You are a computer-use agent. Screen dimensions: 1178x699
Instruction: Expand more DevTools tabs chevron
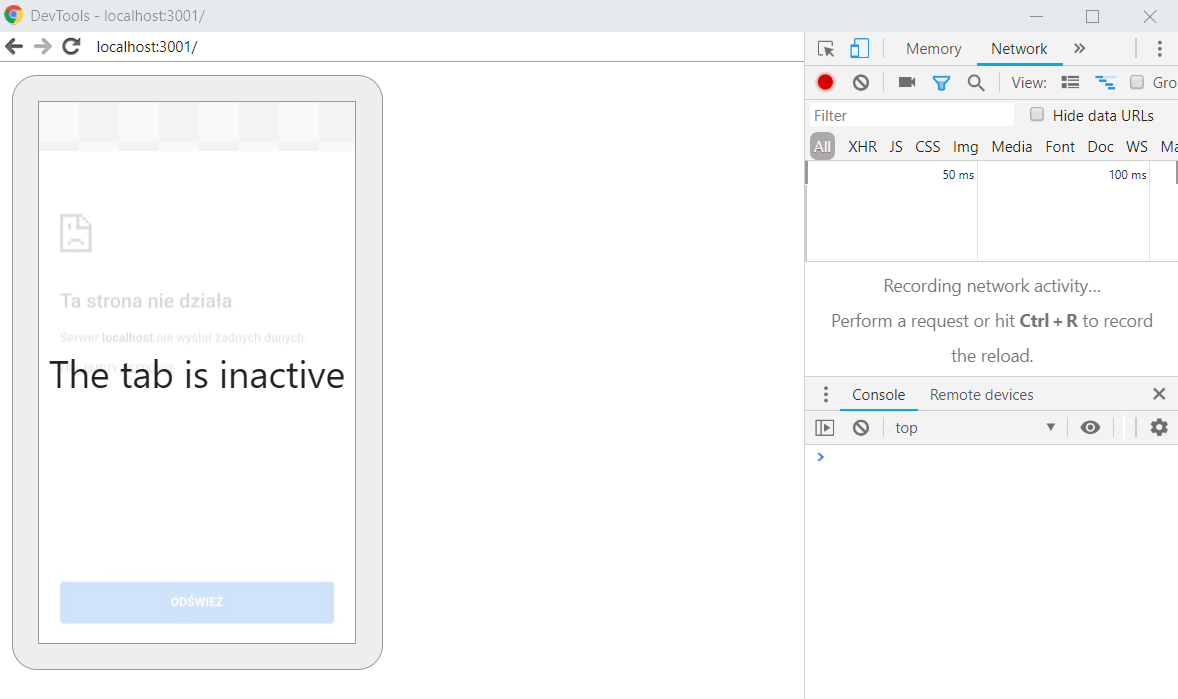1079,49
